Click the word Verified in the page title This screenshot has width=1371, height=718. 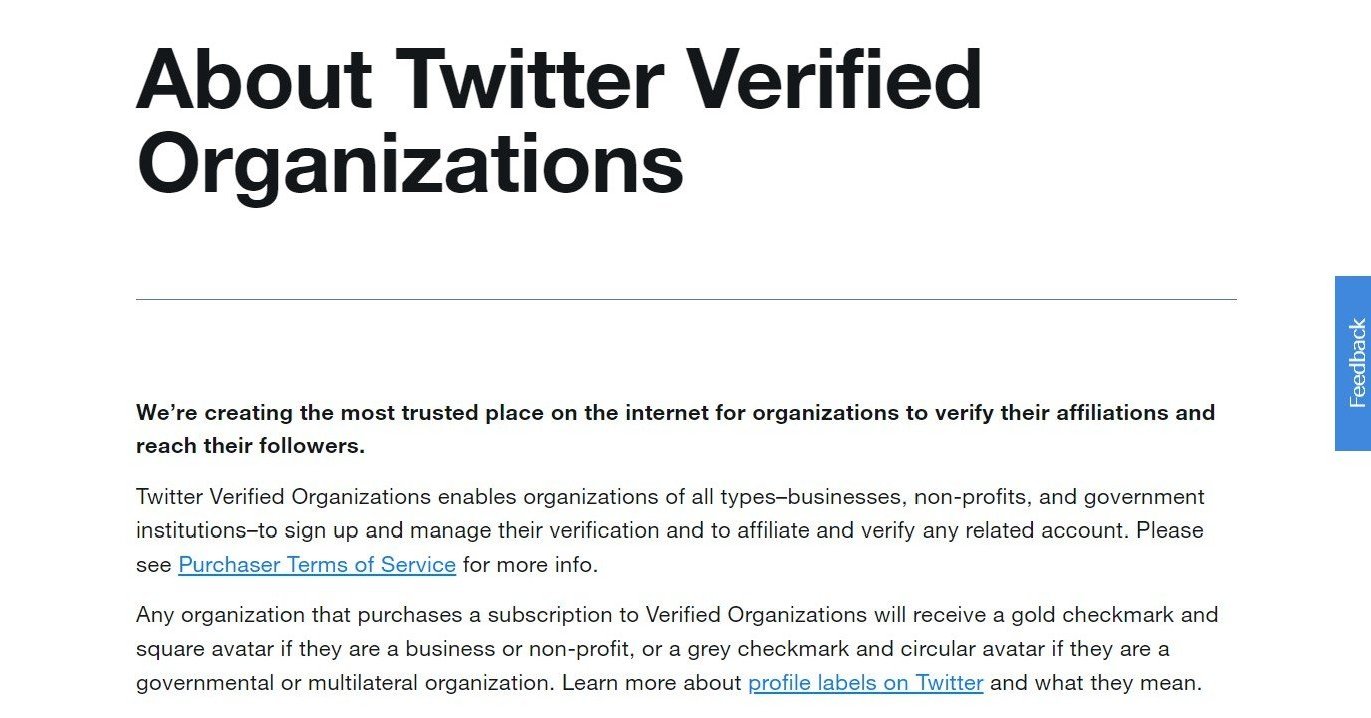834,79
